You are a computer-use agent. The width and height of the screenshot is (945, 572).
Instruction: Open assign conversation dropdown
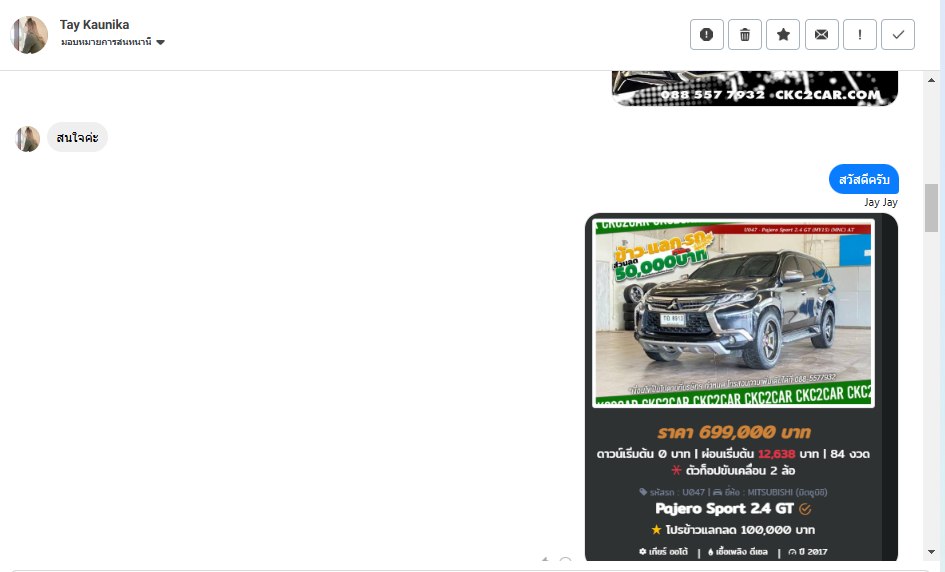[113, 42]
